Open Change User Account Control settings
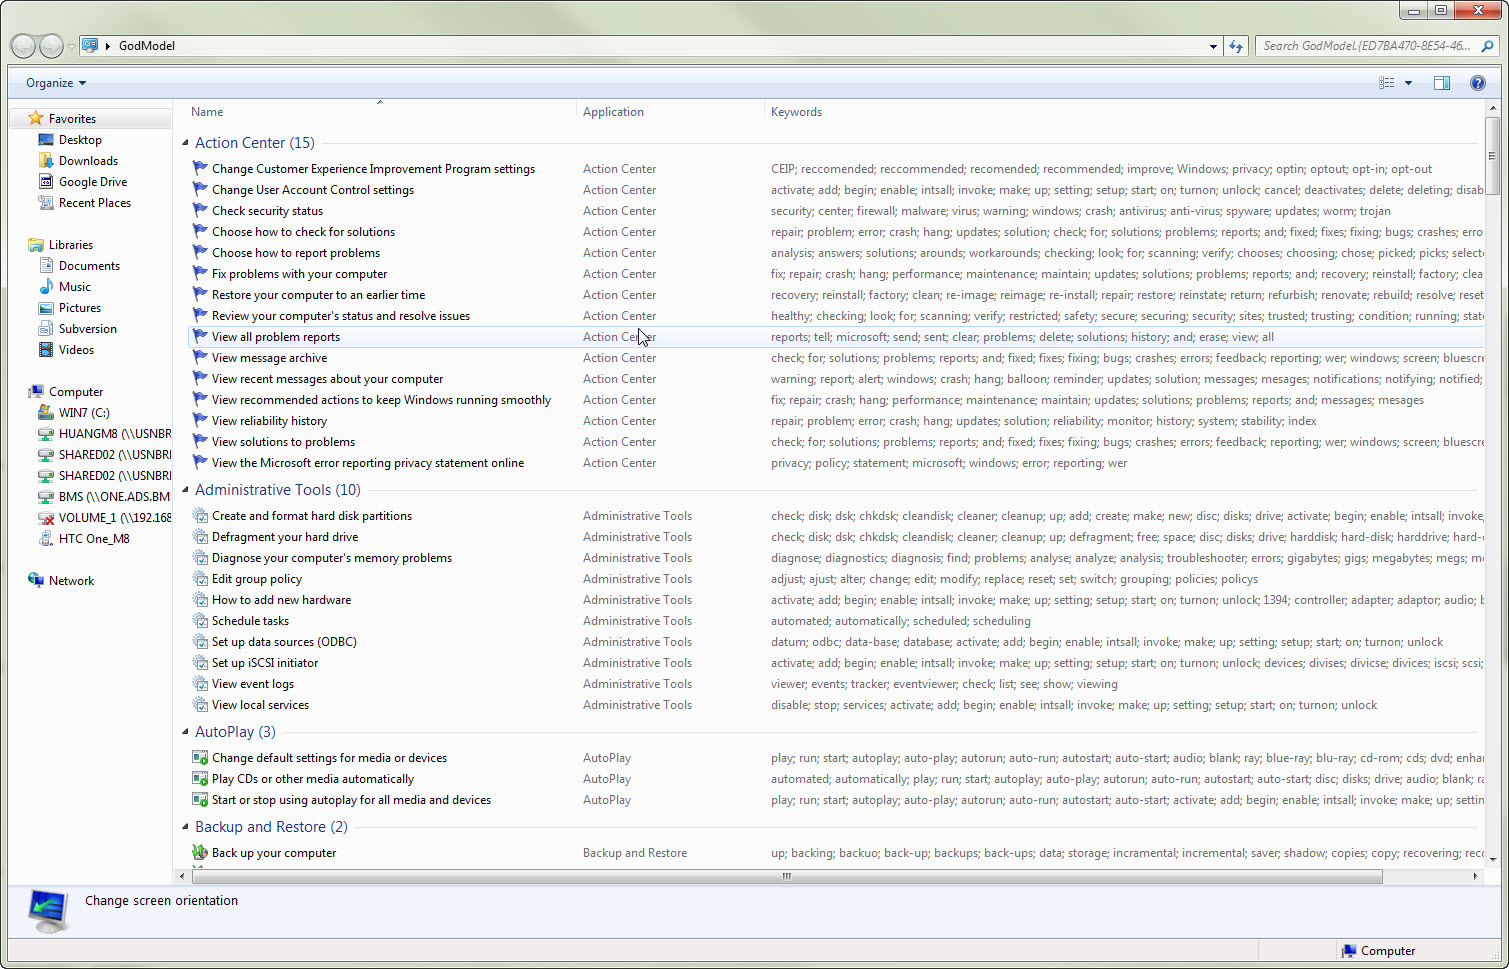This screenshot has width=1509, height=969. pyautogui.click(x=313, y=190)
